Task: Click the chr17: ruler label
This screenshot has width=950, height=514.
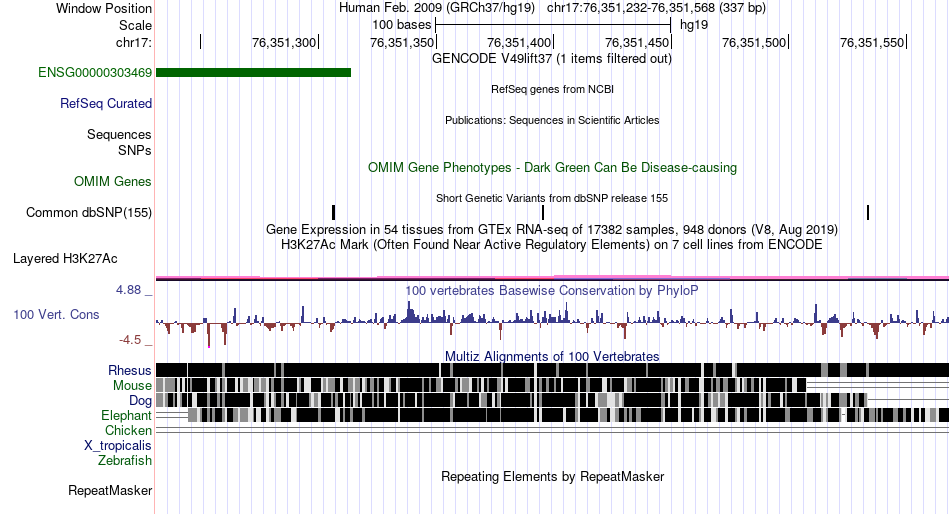Action: coord(134,42)
